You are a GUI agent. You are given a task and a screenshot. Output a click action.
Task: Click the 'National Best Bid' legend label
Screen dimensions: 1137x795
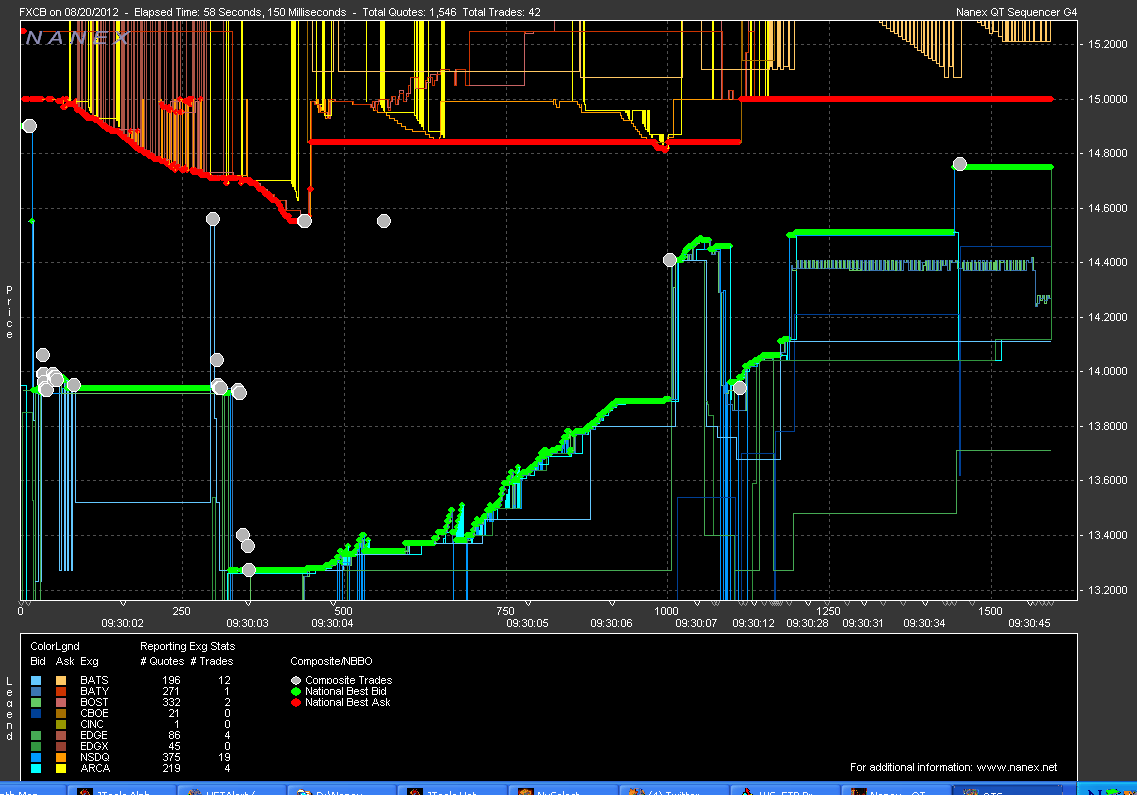tap(346, 691)
